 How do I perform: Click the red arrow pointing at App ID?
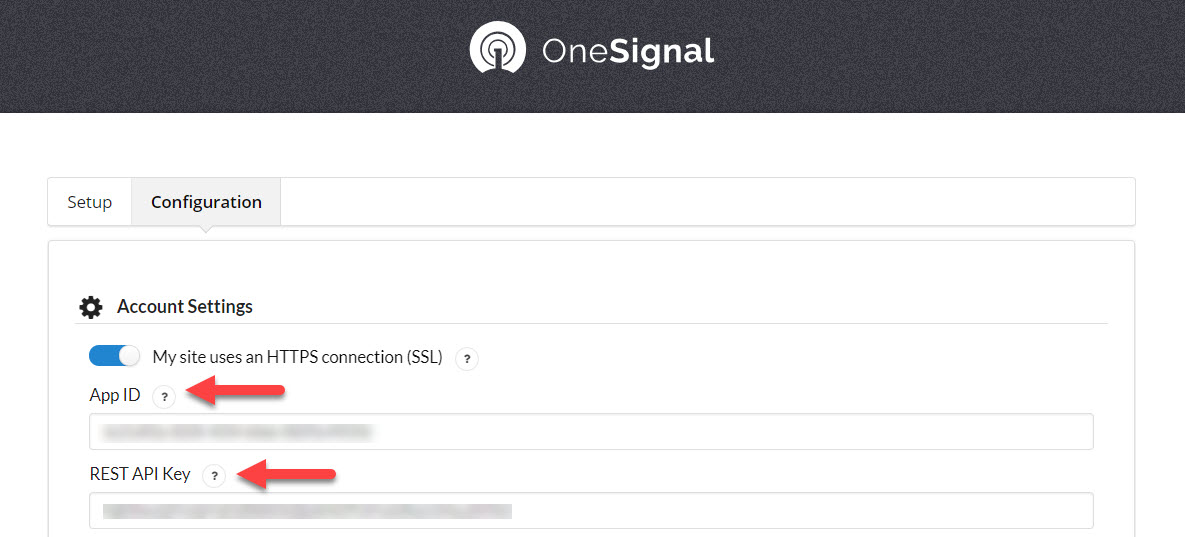tap(234, 393)
